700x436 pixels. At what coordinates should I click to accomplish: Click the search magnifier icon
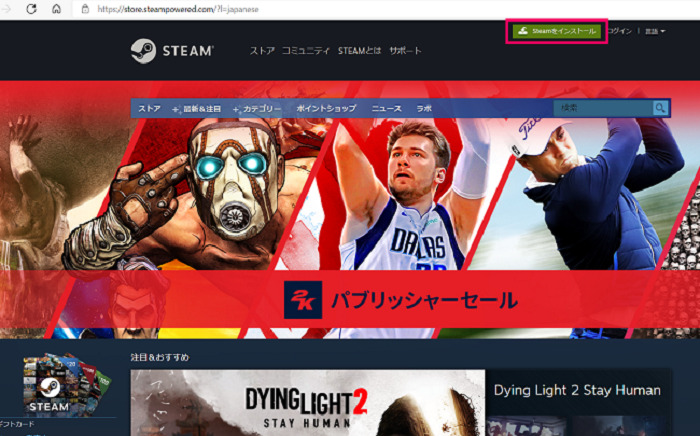tap(660, 108)
